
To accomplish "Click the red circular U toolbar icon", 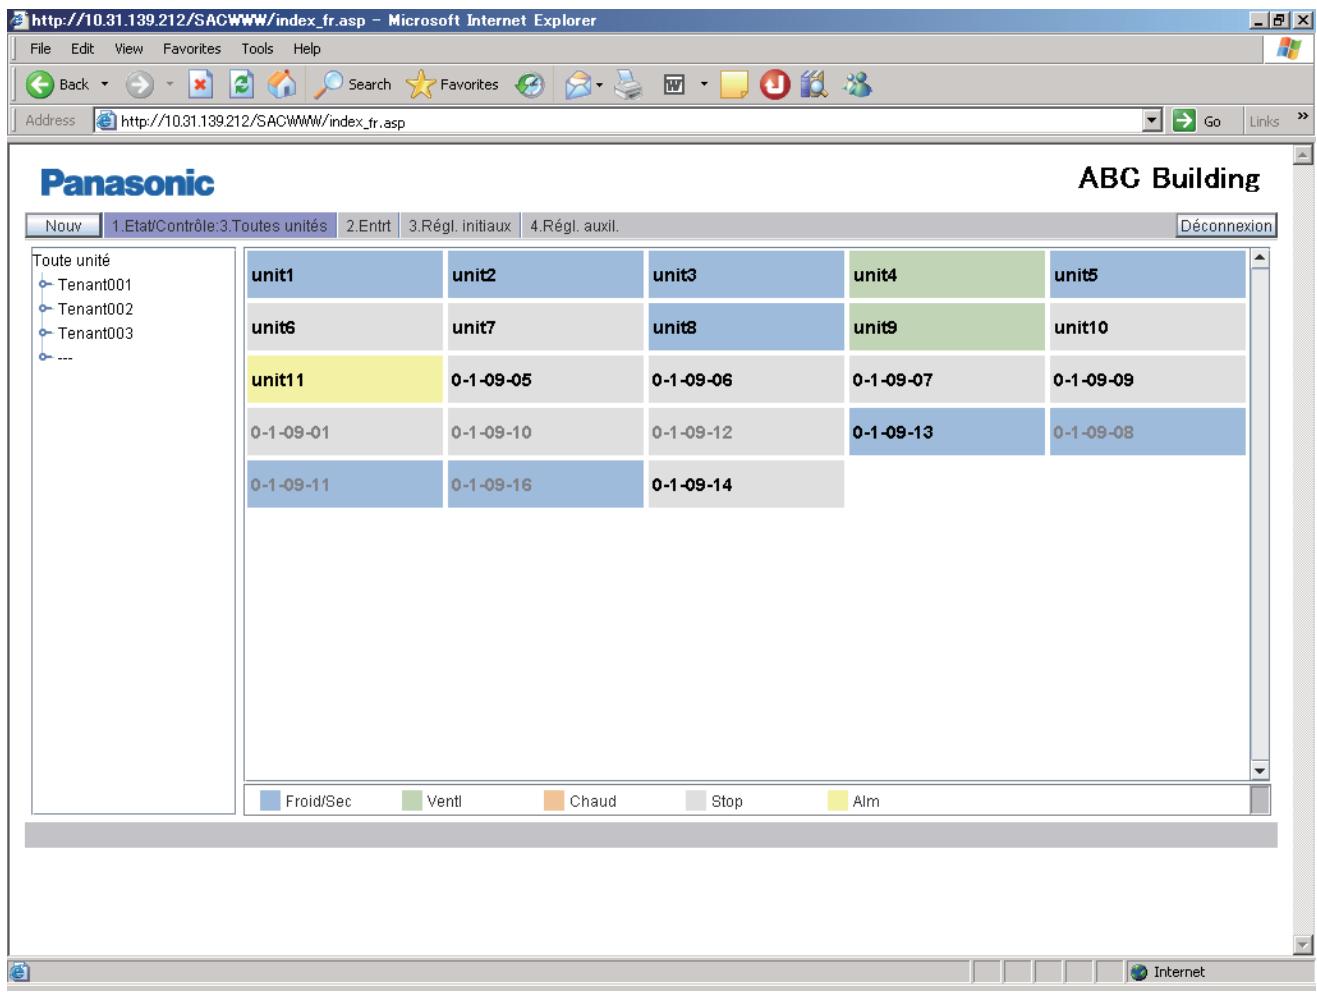I will point(775,86).
